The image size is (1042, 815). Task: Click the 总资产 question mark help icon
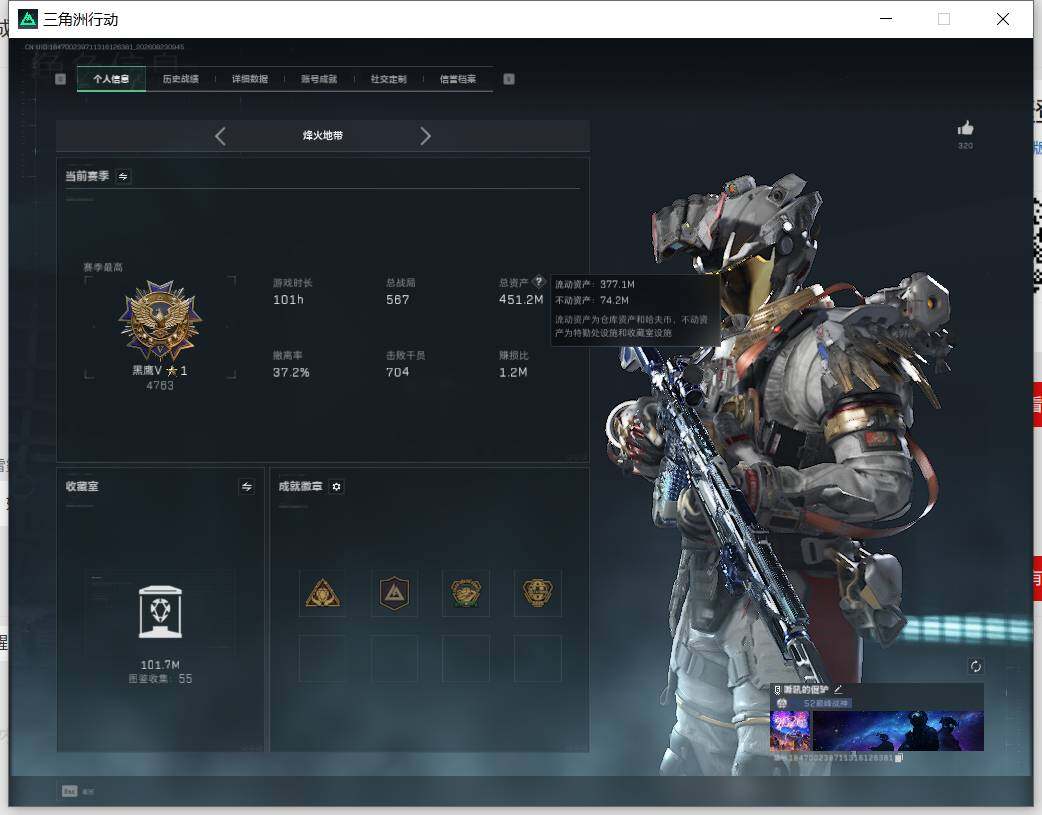click(539, 281)
